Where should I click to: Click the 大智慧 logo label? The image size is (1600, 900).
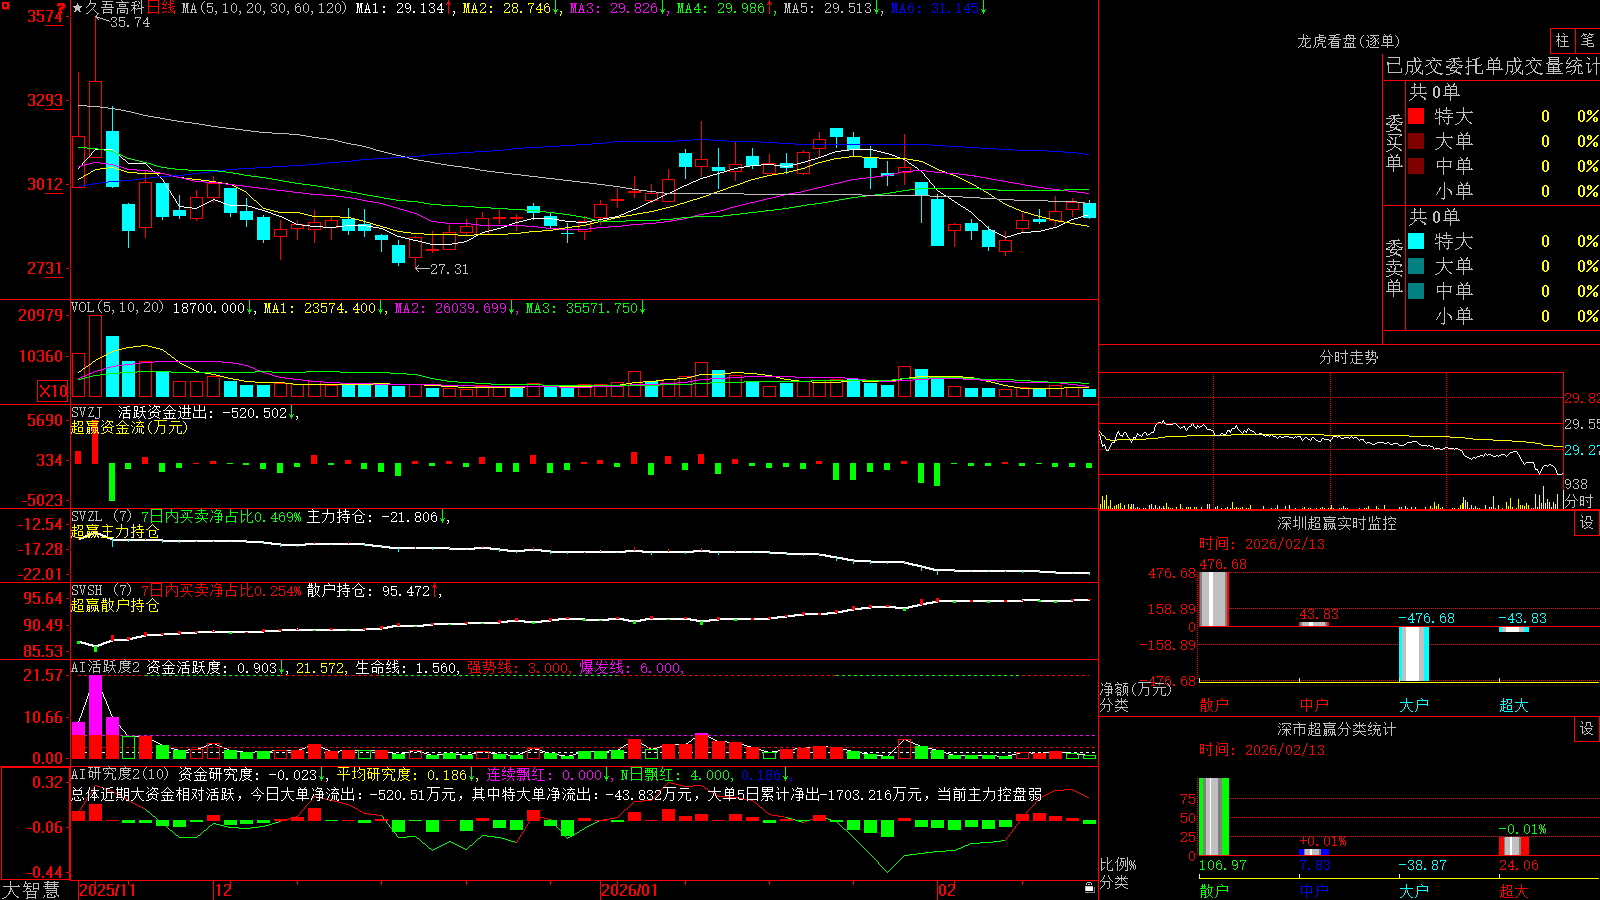pyautogui.click(x=31, y=889)
